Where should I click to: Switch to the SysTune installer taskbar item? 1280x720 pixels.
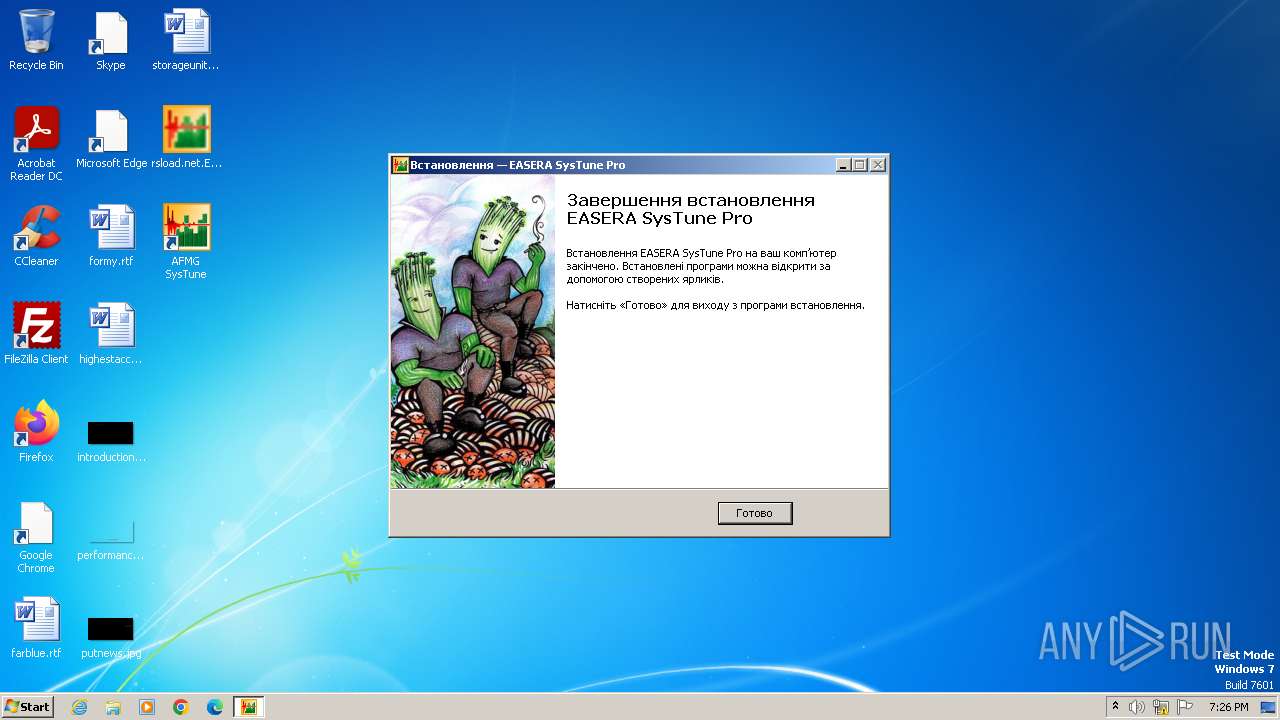249,707
